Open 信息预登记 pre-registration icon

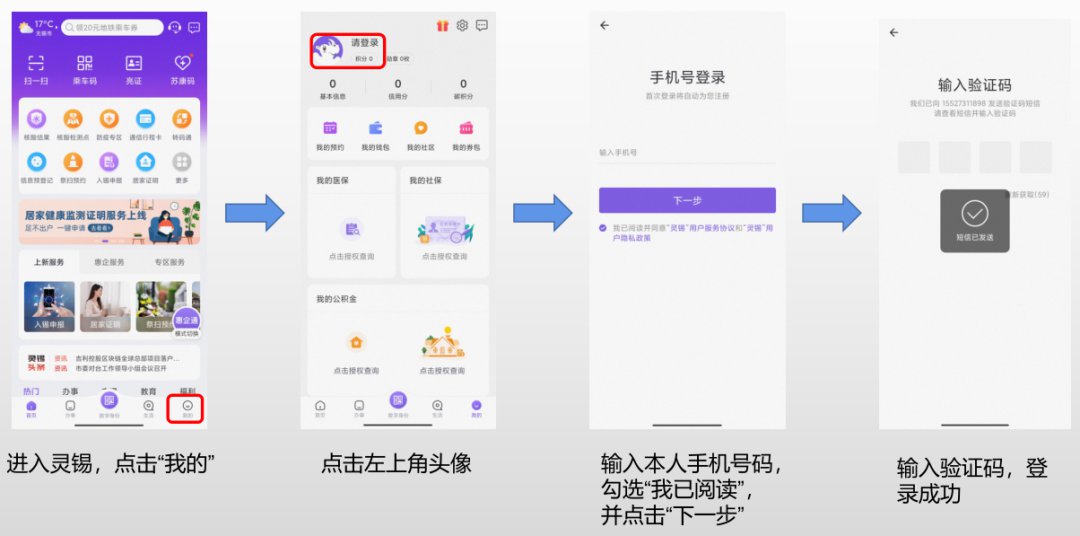(x=37, y=162)
